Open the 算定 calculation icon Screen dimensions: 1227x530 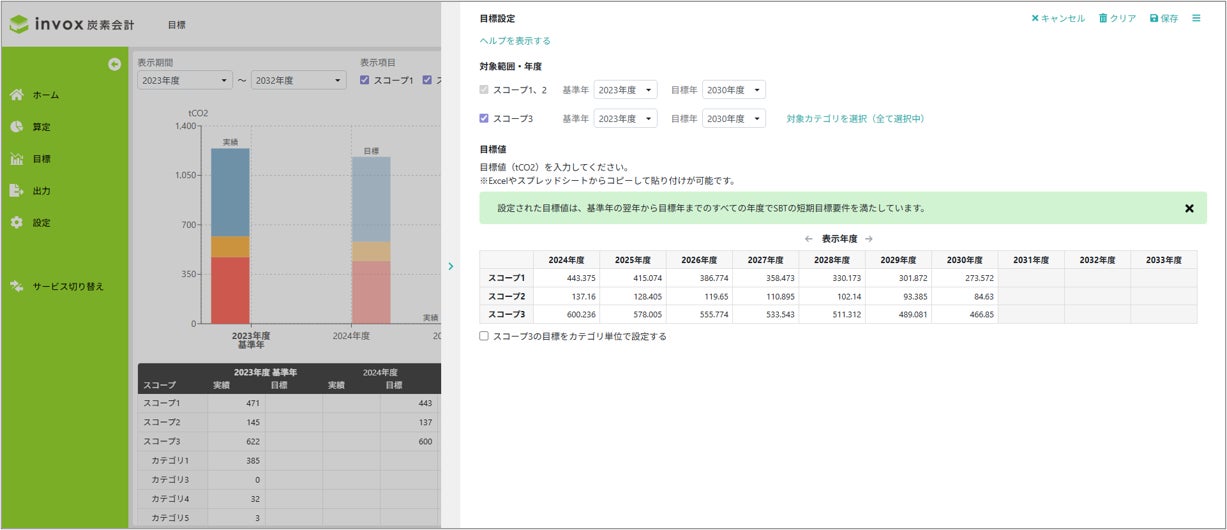coord(17,127)
